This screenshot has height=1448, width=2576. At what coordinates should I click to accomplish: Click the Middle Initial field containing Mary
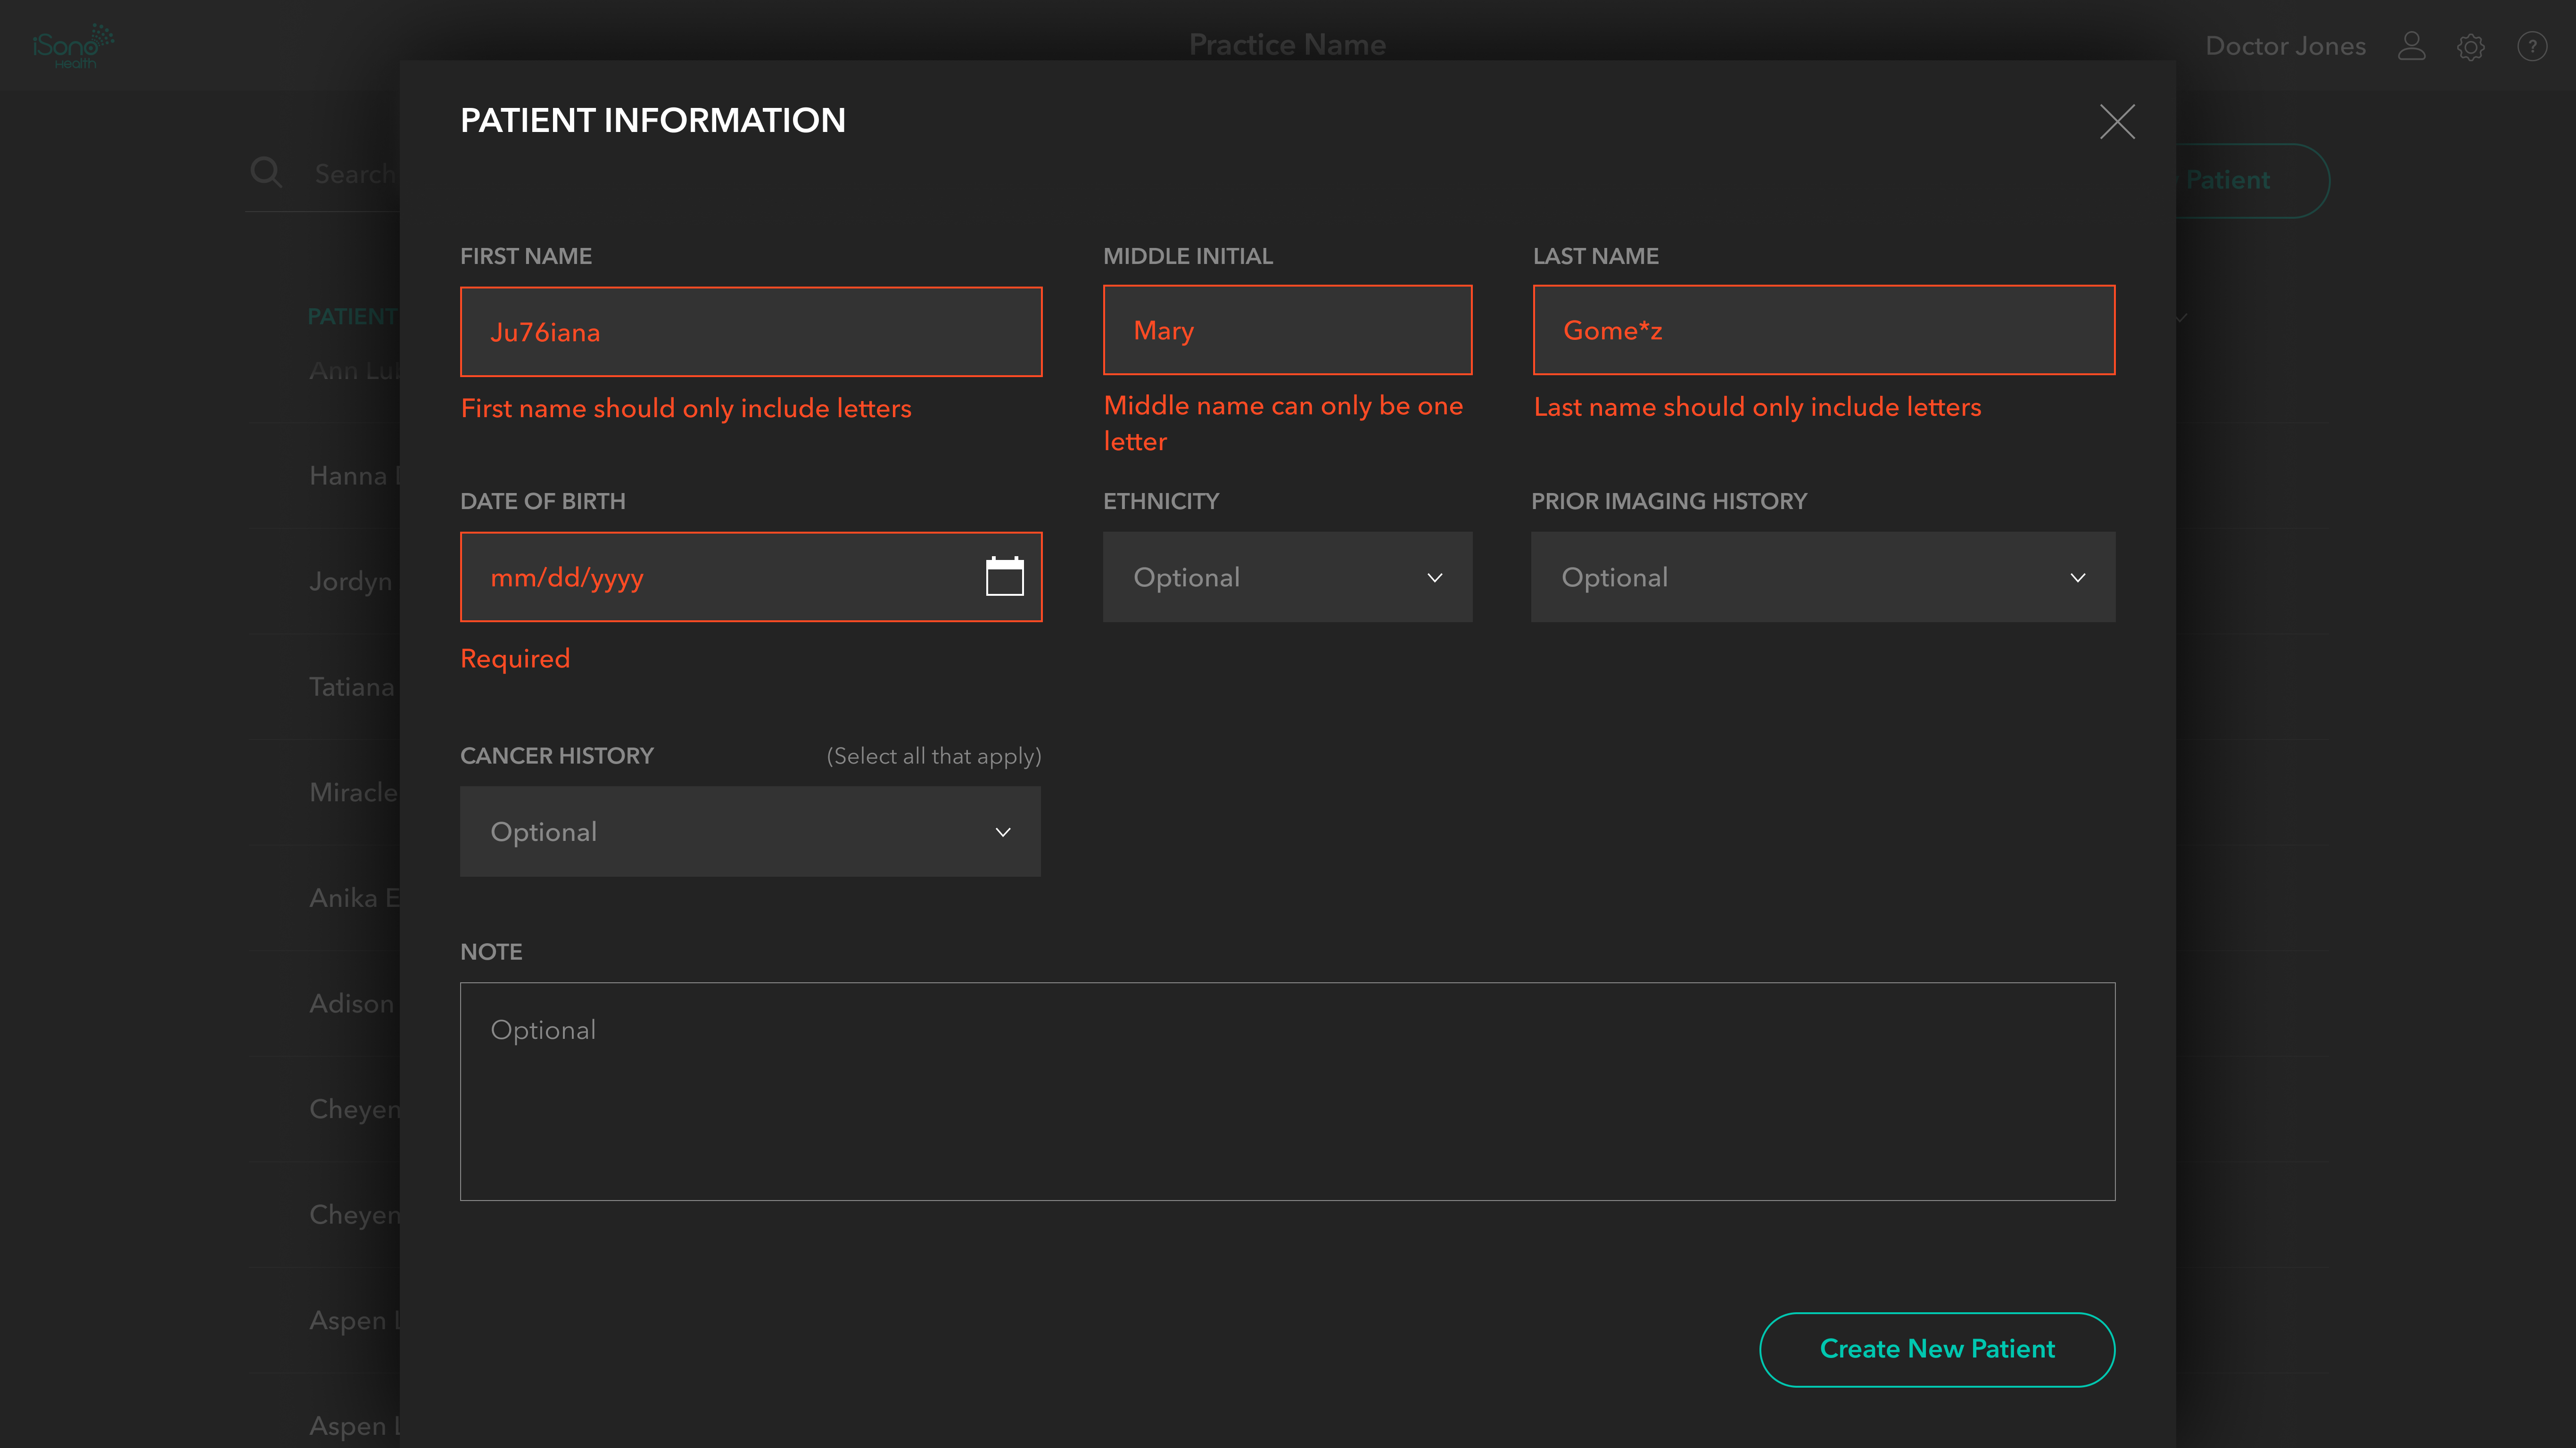pos(1286,330)
